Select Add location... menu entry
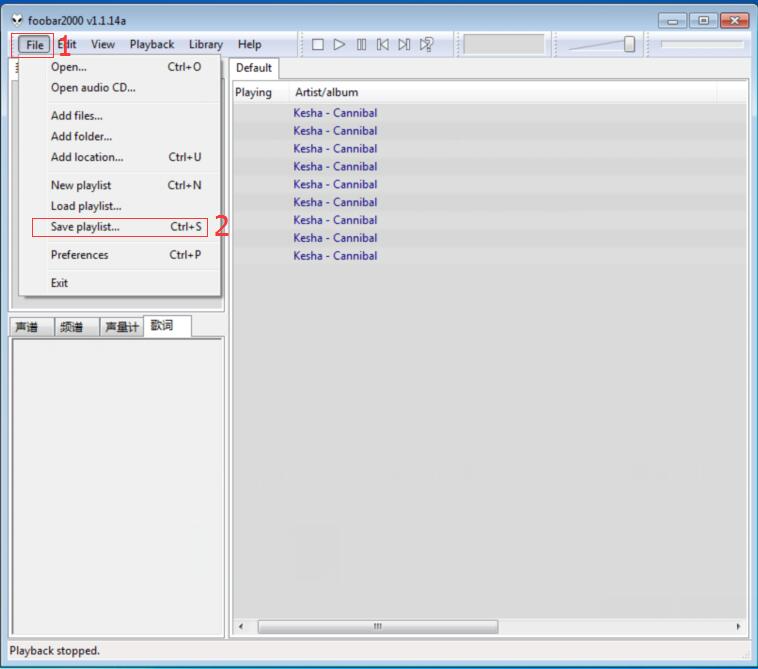 point(119,157)
